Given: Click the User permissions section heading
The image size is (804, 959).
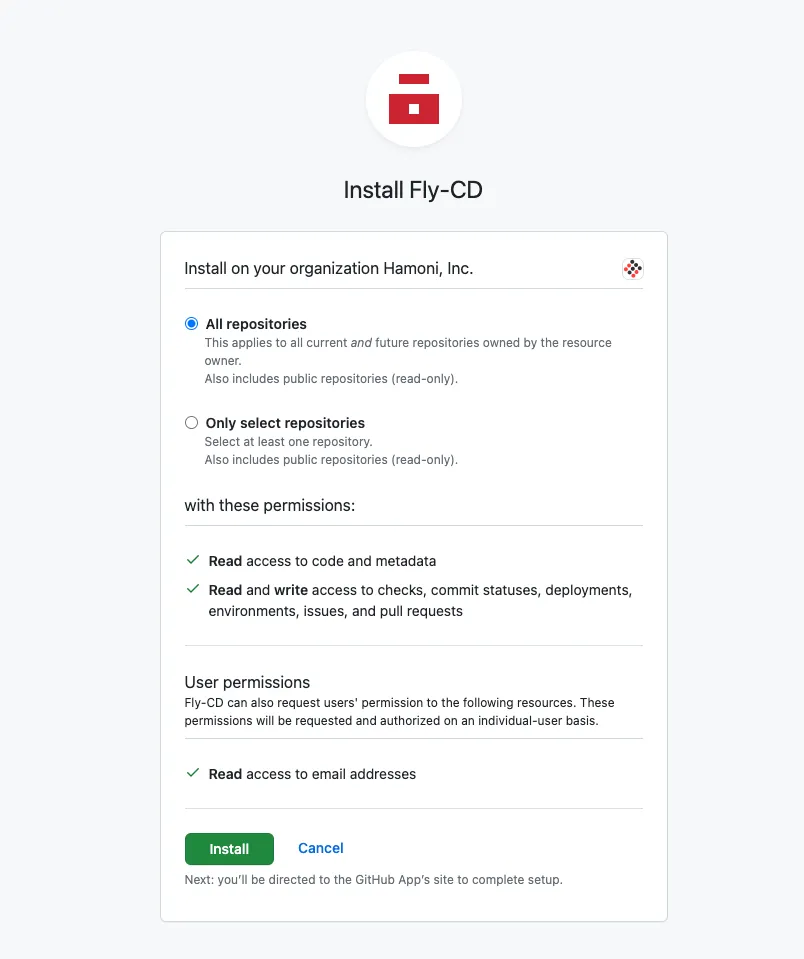Looking at the screenshot, I should (247, 682).
